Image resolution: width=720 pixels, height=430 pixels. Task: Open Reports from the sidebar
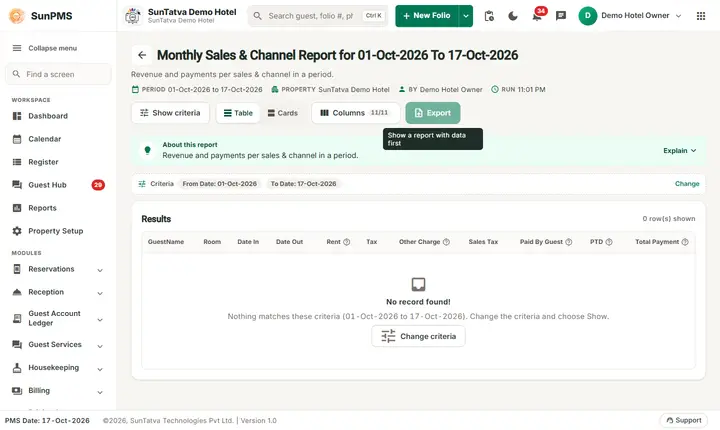tap(58, 208)
